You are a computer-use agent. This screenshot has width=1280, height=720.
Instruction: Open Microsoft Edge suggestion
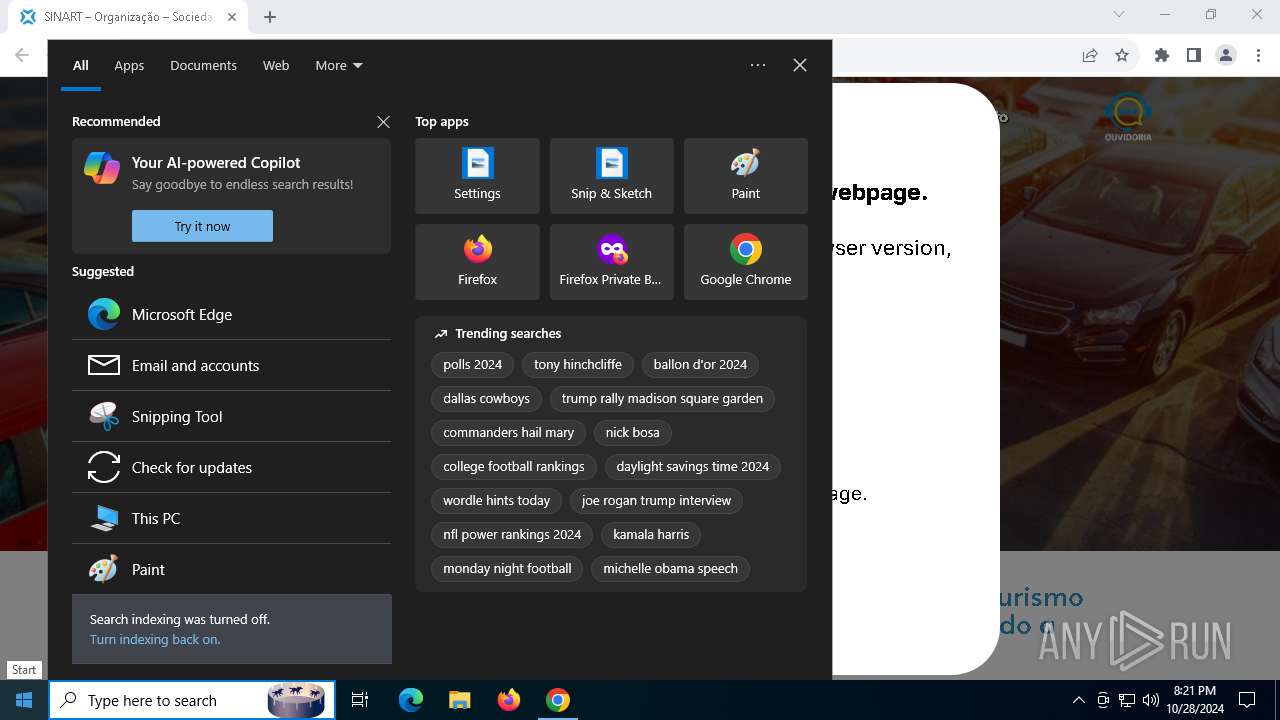click(231, 314)
